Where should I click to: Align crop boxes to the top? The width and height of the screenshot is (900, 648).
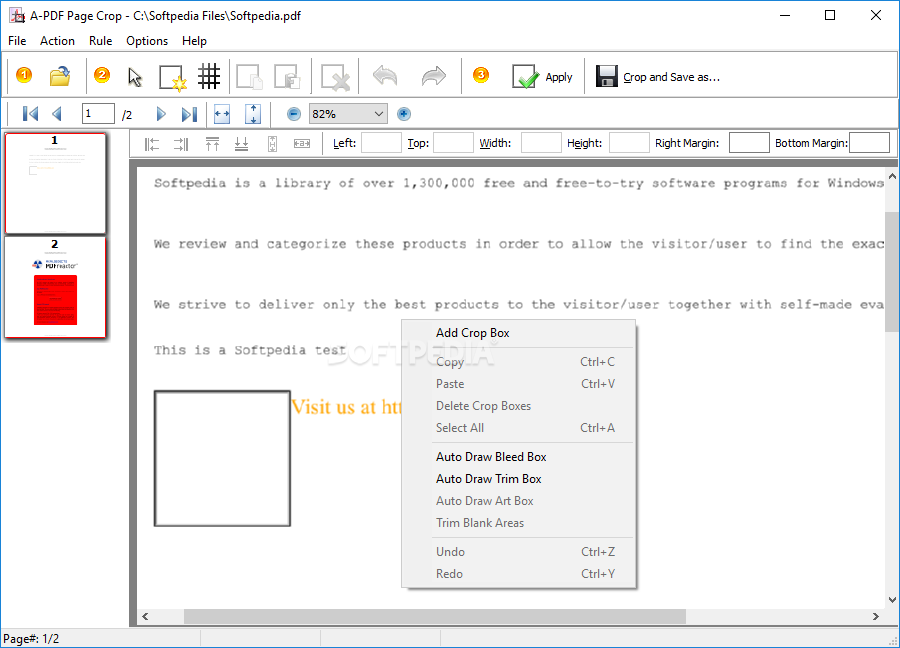pos(212,144)
